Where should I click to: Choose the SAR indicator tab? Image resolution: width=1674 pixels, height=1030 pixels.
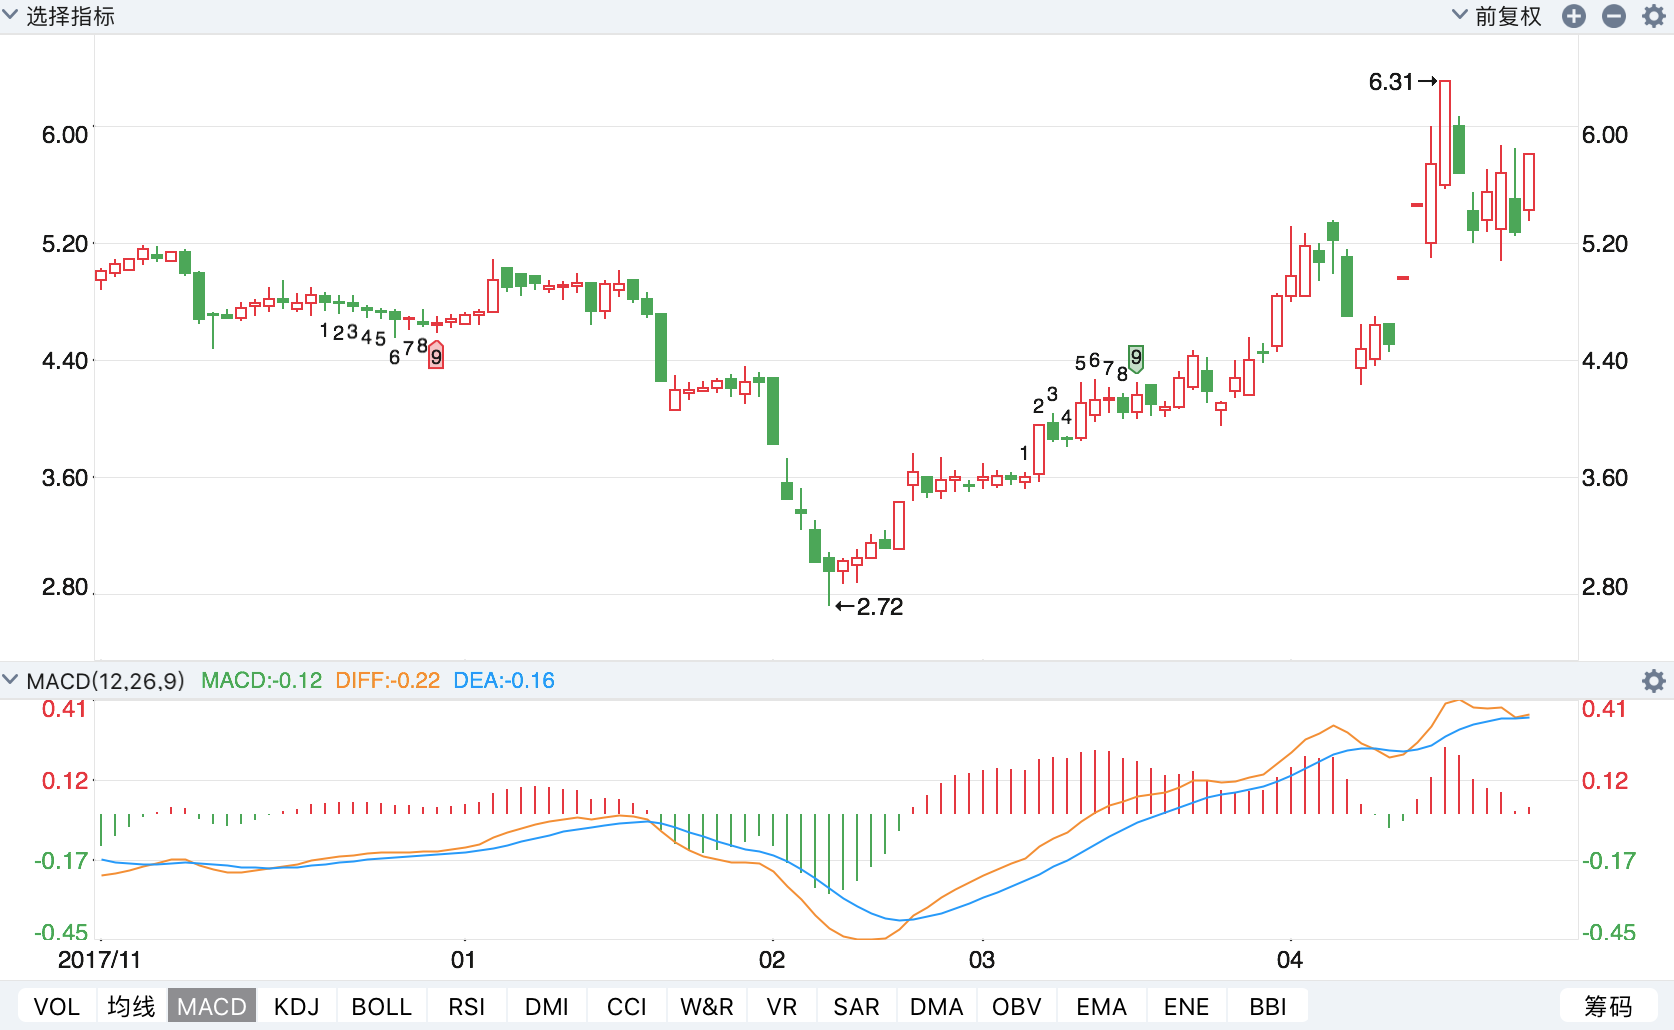[x=856, y=1006]
